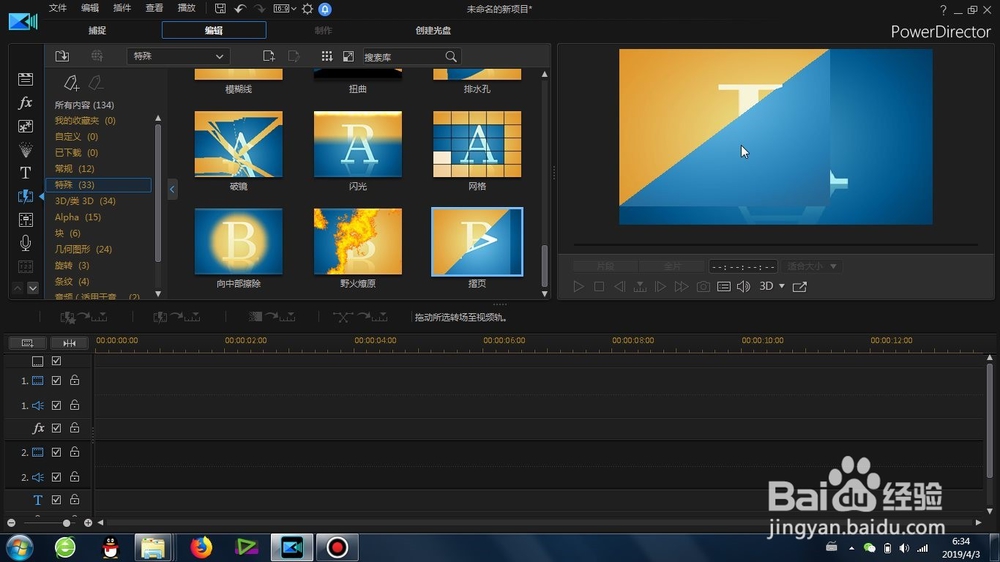Image resolution: width=1000 pixels, height=562 pixels.
Task: Select the 破镜 transition thumbnail
Action: (239, 144)
